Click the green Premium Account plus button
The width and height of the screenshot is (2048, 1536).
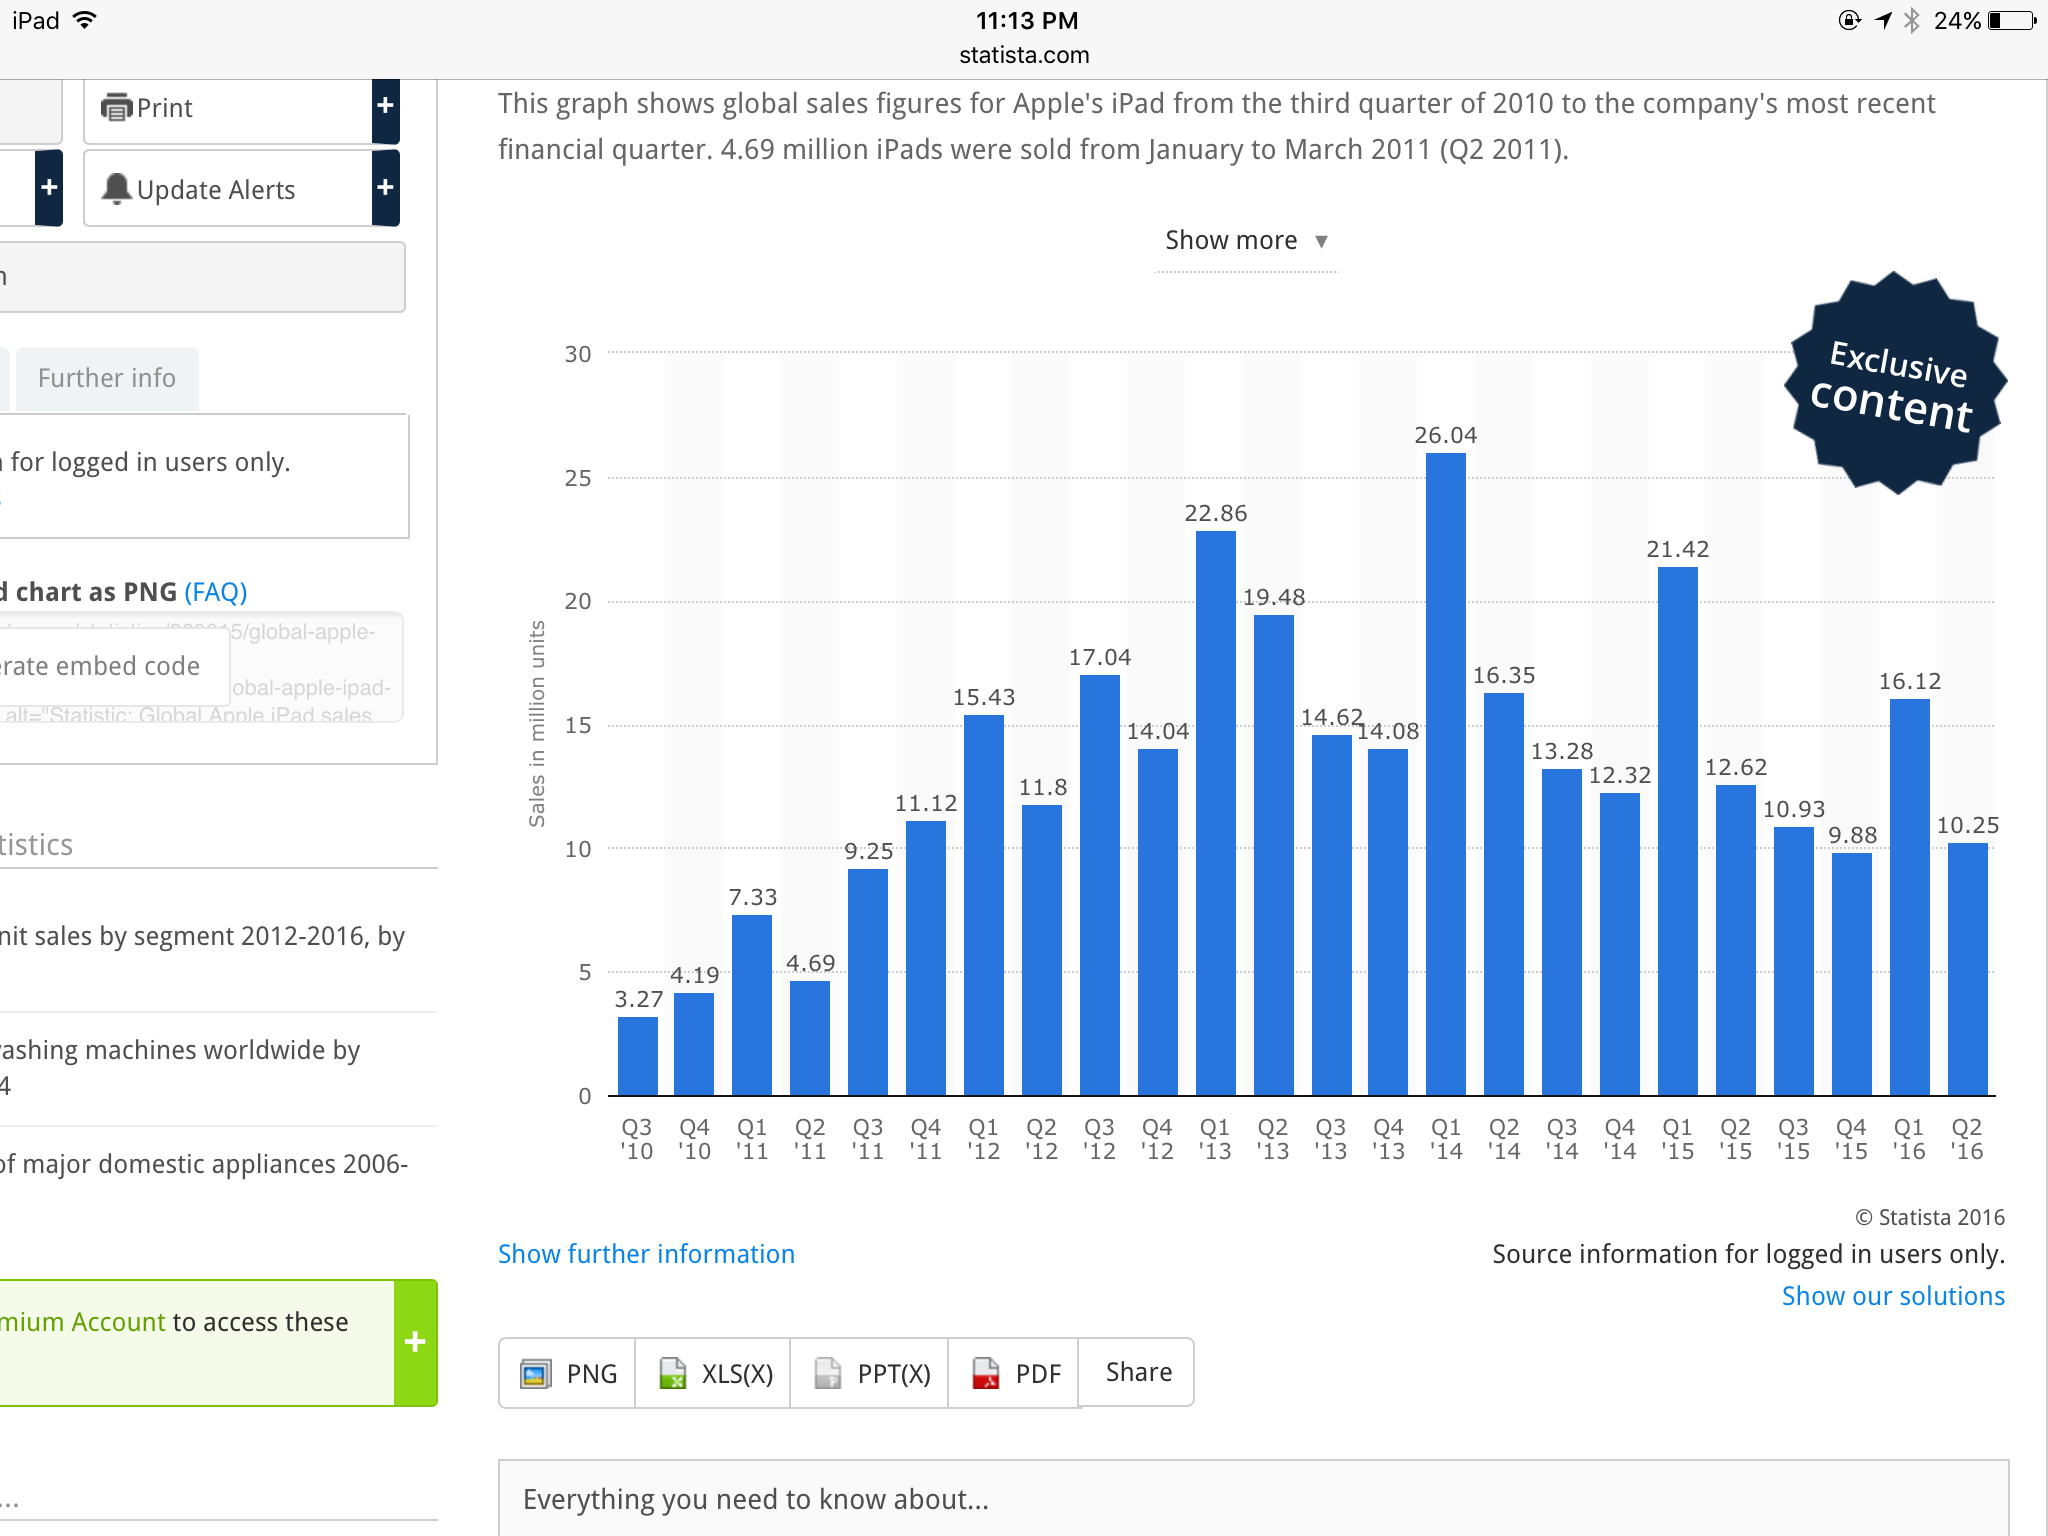coord(415,1342)
